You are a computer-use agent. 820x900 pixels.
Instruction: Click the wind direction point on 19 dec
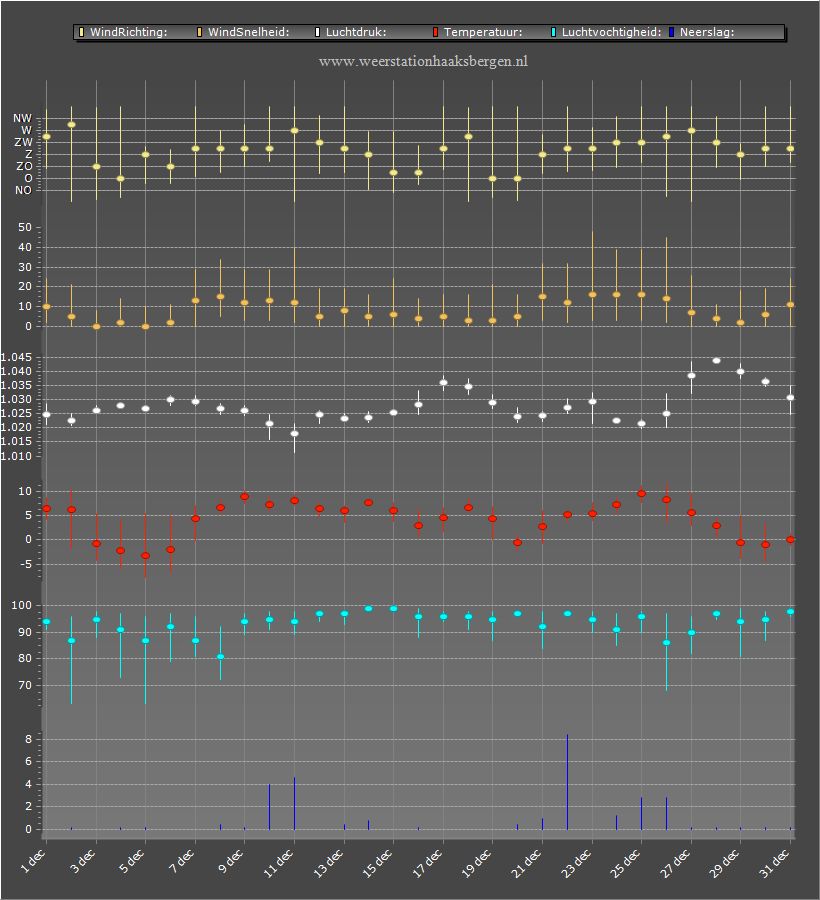[492, 179]
